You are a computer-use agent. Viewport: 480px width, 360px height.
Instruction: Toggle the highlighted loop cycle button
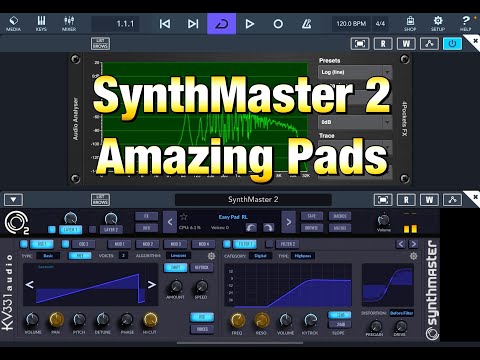(x=222, y=24)
